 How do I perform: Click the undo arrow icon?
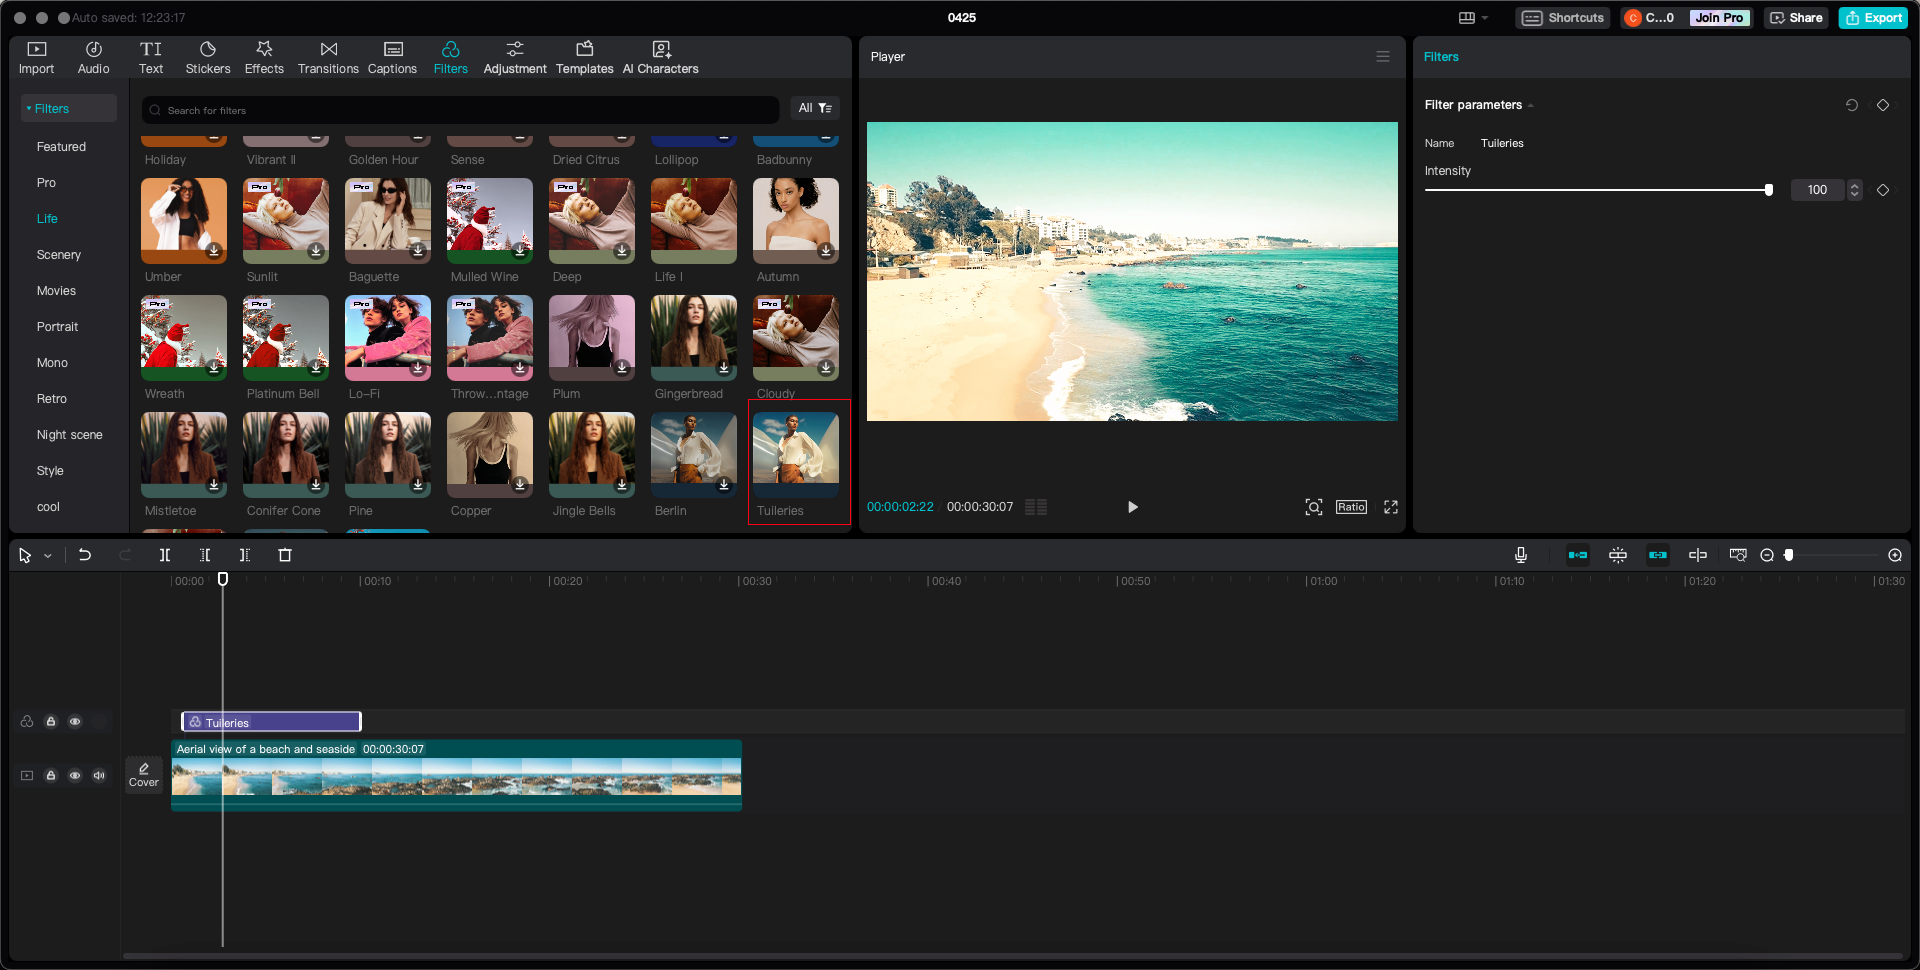pyautogui.click(x=85, y=555)
